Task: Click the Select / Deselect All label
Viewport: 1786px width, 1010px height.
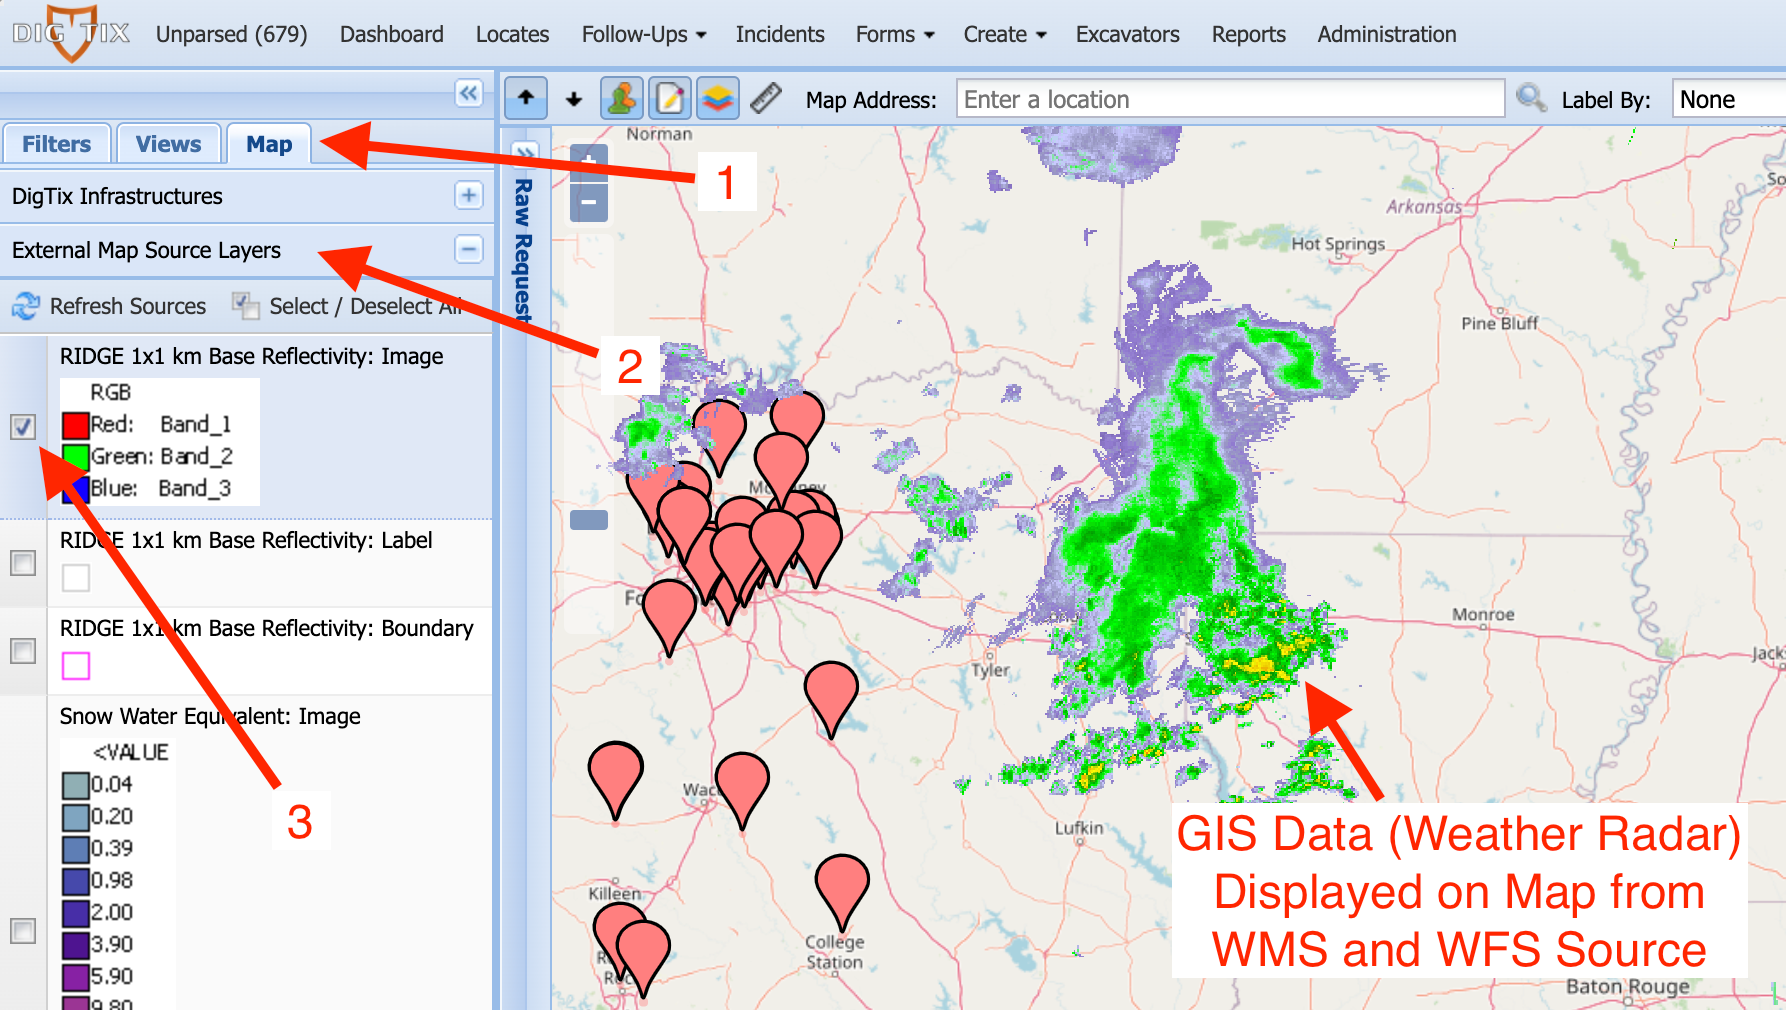Action: point(366,306)
